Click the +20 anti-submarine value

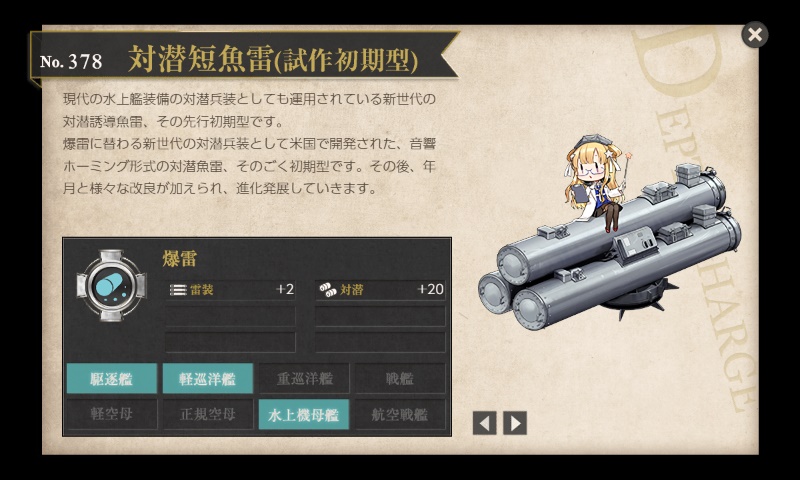pyautogui.click(x=430, y=289)
